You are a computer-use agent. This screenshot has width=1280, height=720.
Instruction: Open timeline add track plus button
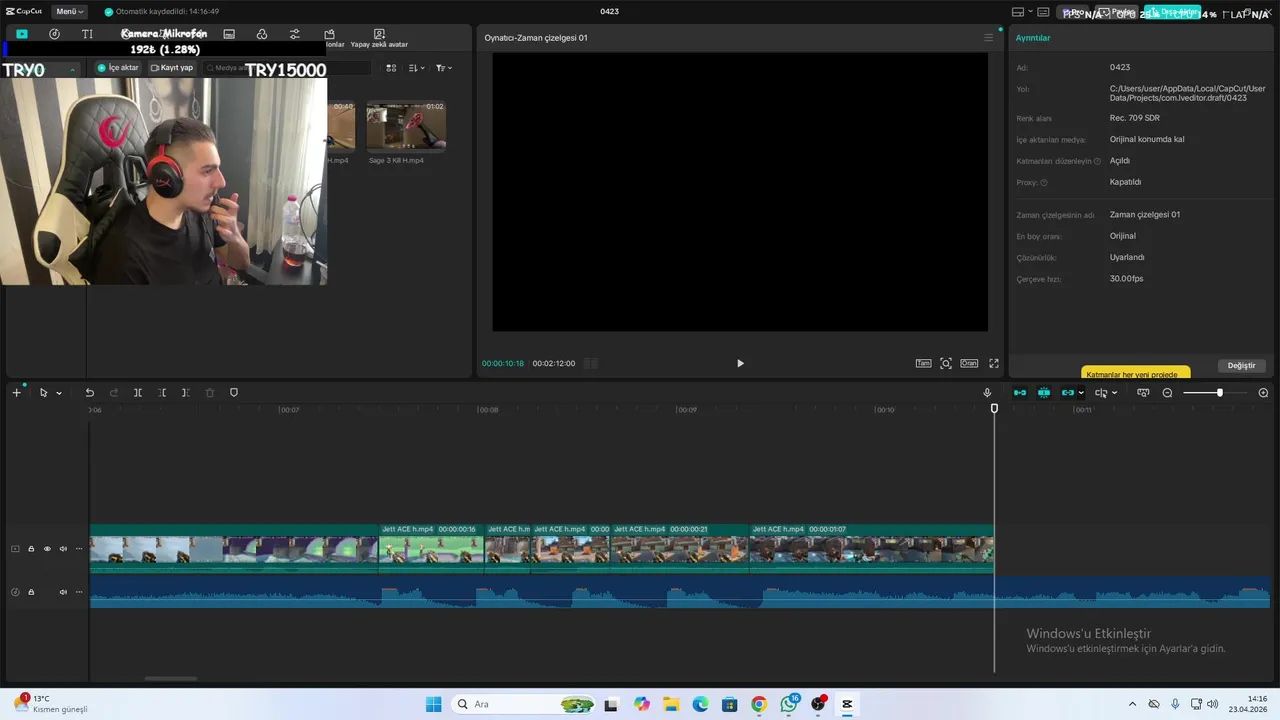[16, 393]
